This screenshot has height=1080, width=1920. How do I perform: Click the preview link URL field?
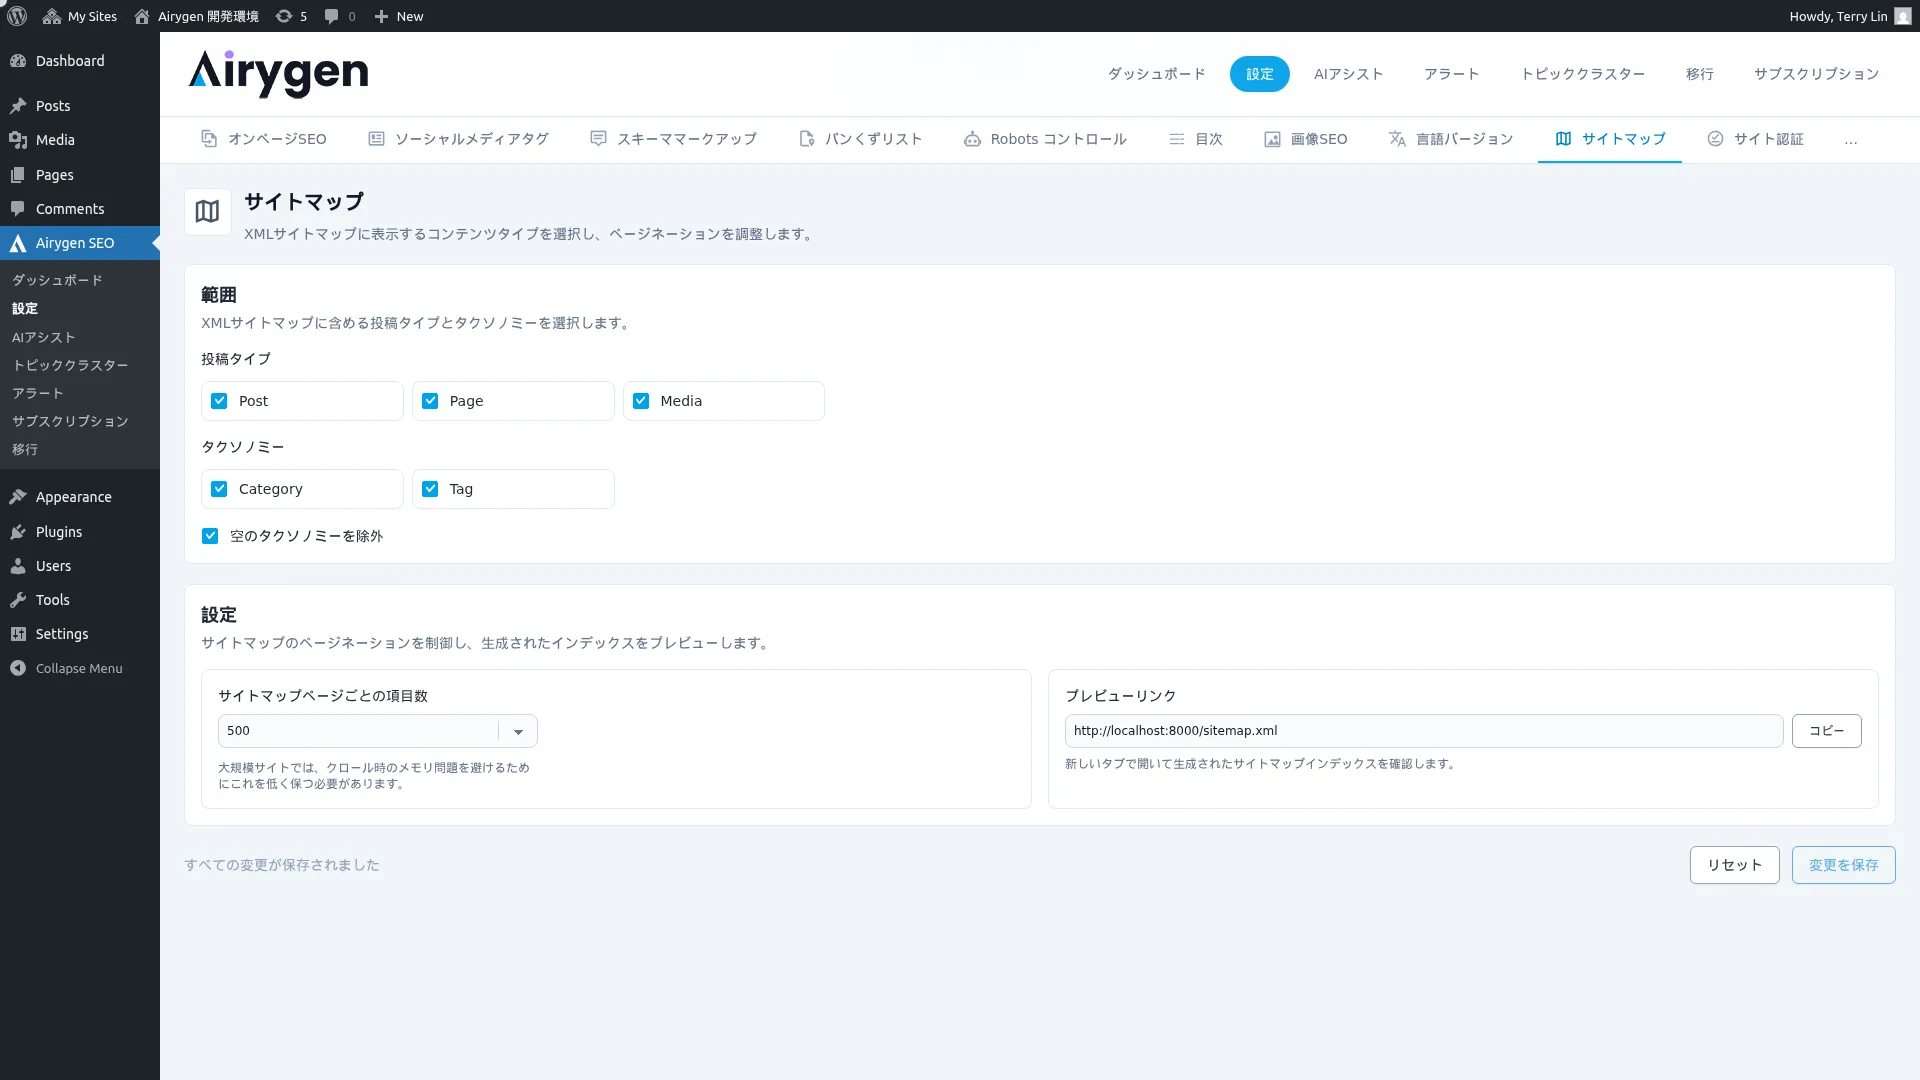click(x=1423, y=731)
